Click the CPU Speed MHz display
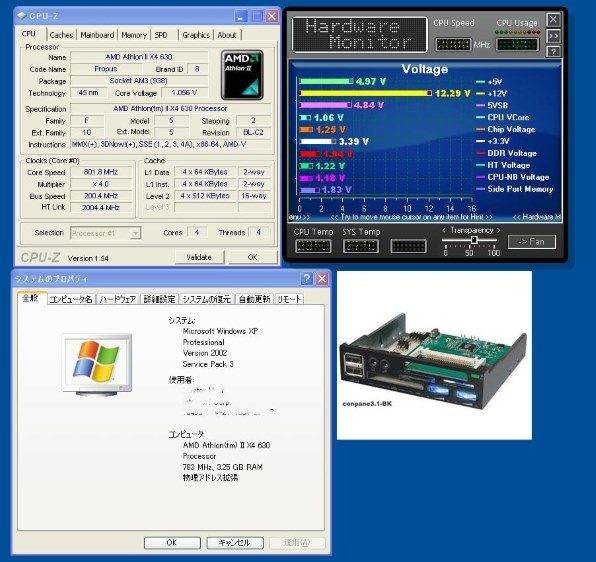 (x=453, y=44)
